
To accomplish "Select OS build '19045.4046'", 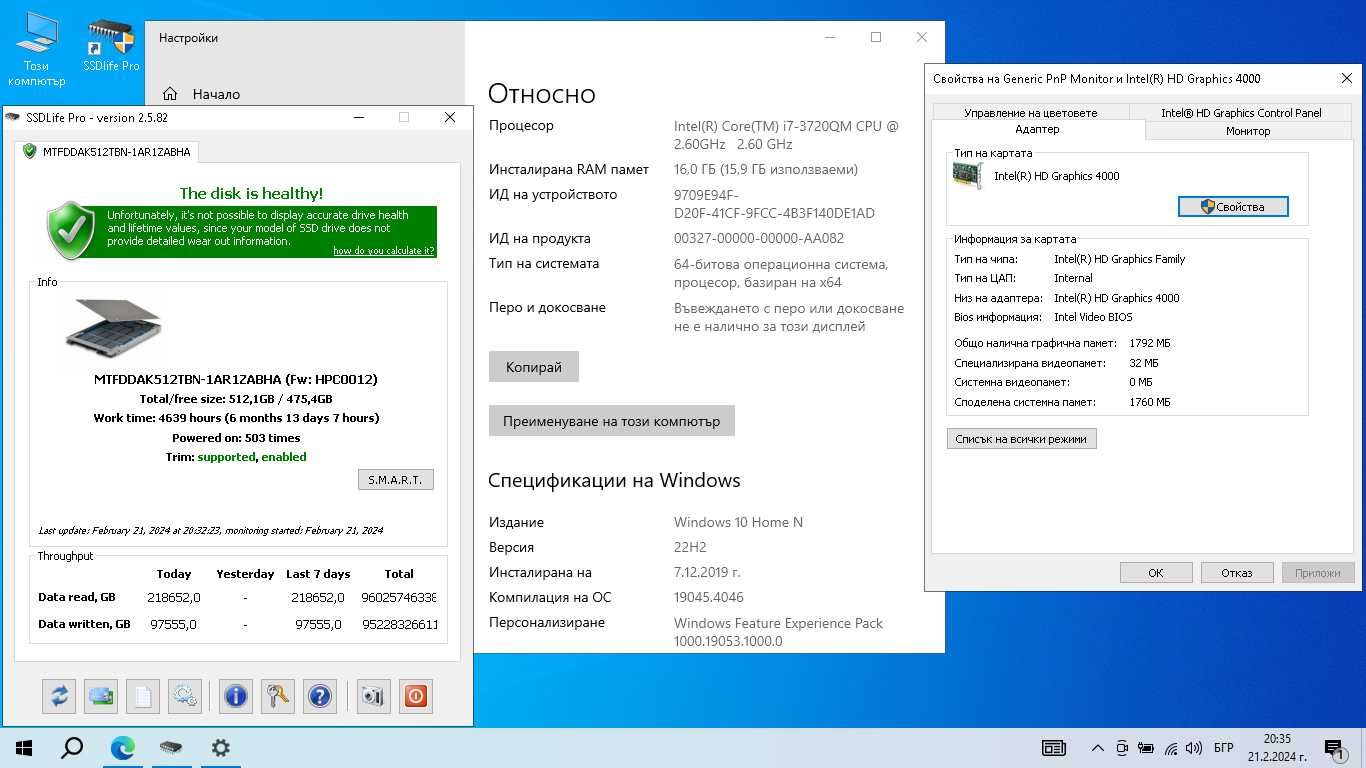I will (x=709, y=597).
